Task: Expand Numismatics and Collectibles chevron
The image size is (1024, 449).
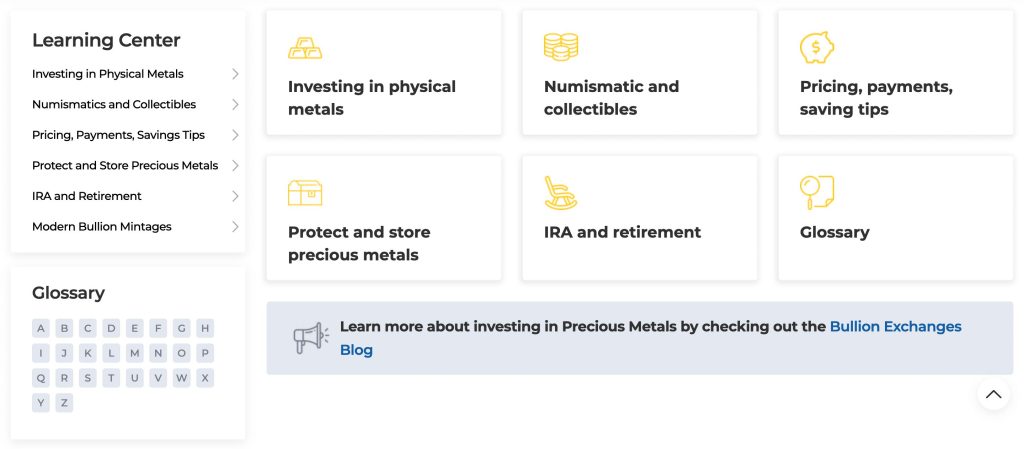Action: click(x=235, y=104)
